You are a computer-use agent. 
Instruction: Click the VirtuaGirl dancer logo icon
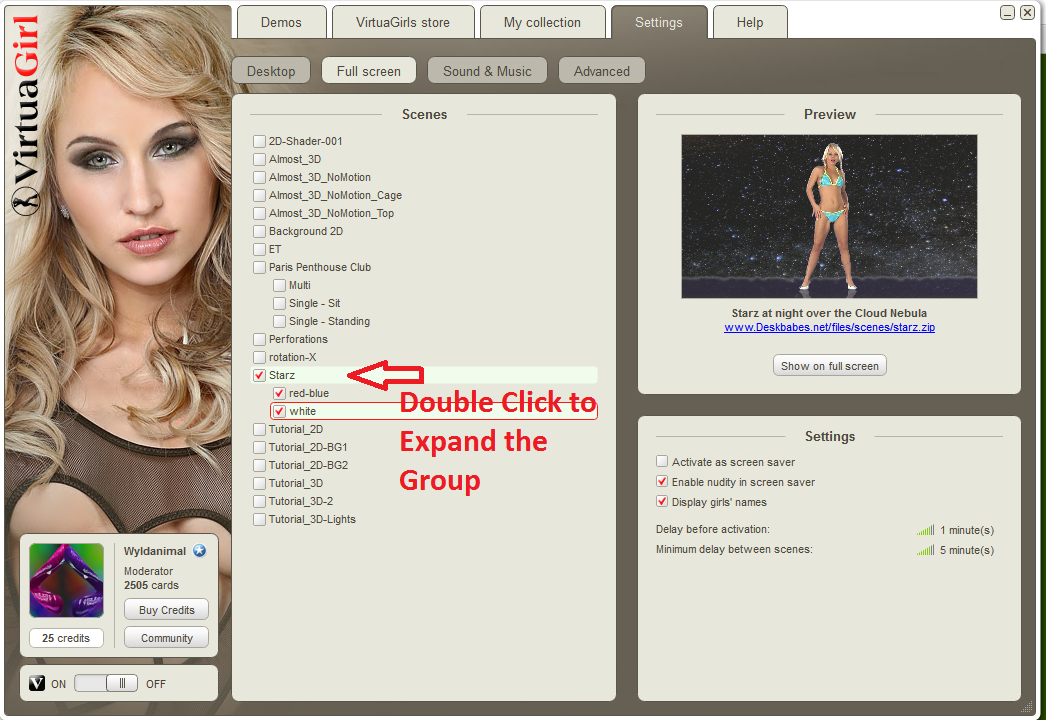click(x=25, y=200)
